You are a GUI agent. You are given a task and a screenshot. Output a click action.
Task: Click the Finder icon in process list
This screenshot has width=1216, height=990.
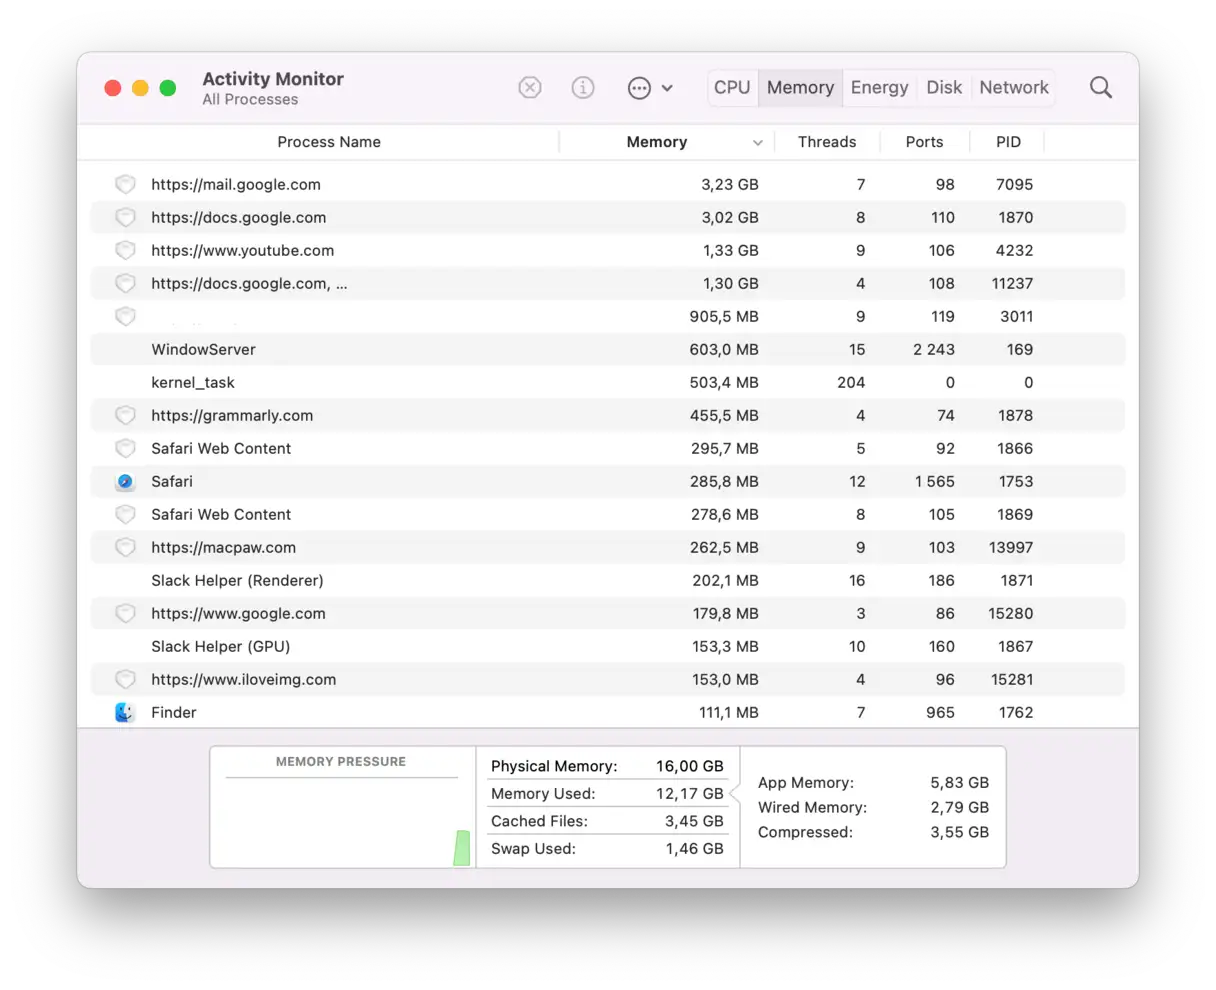click(125, 713)
